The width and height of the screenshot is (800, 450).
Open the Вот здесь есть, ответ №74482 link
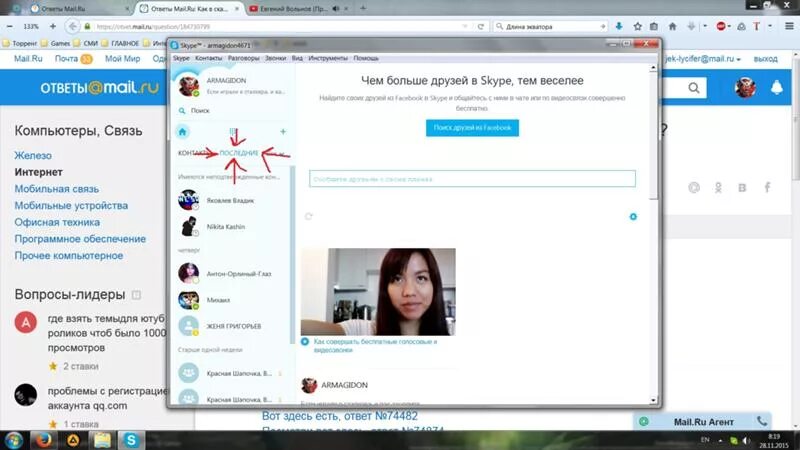(x=340, y=416)
